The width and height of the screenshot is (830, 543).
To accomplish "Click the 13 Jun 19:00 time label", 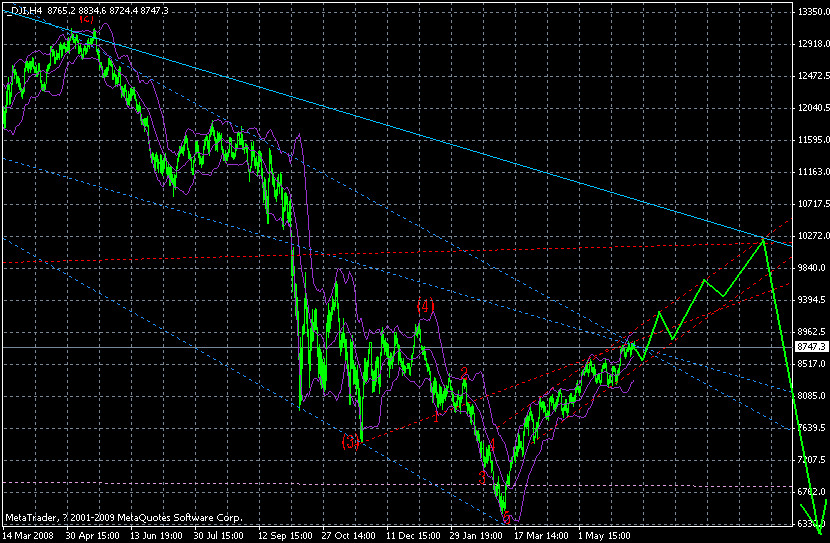I will (156, 536).
